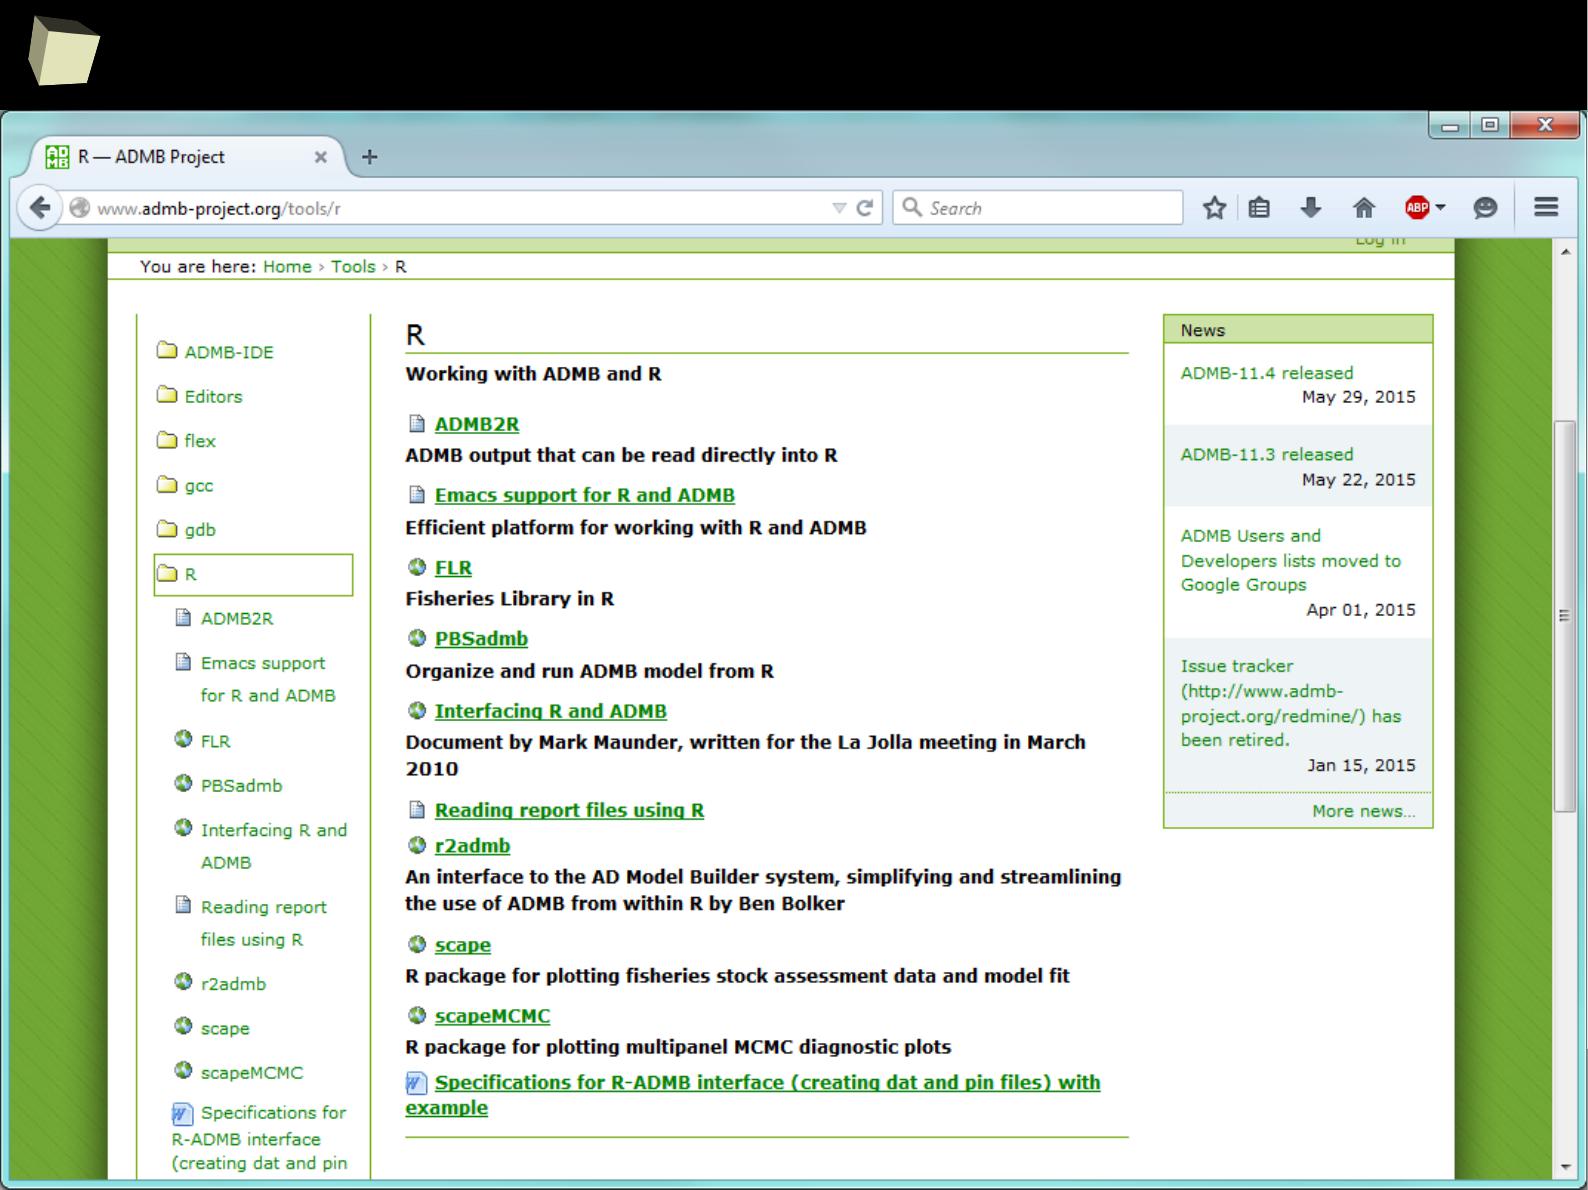1588x1190 pixels.
Task: Click the scrollbar down arrow
Action: coord(1565,1167)
